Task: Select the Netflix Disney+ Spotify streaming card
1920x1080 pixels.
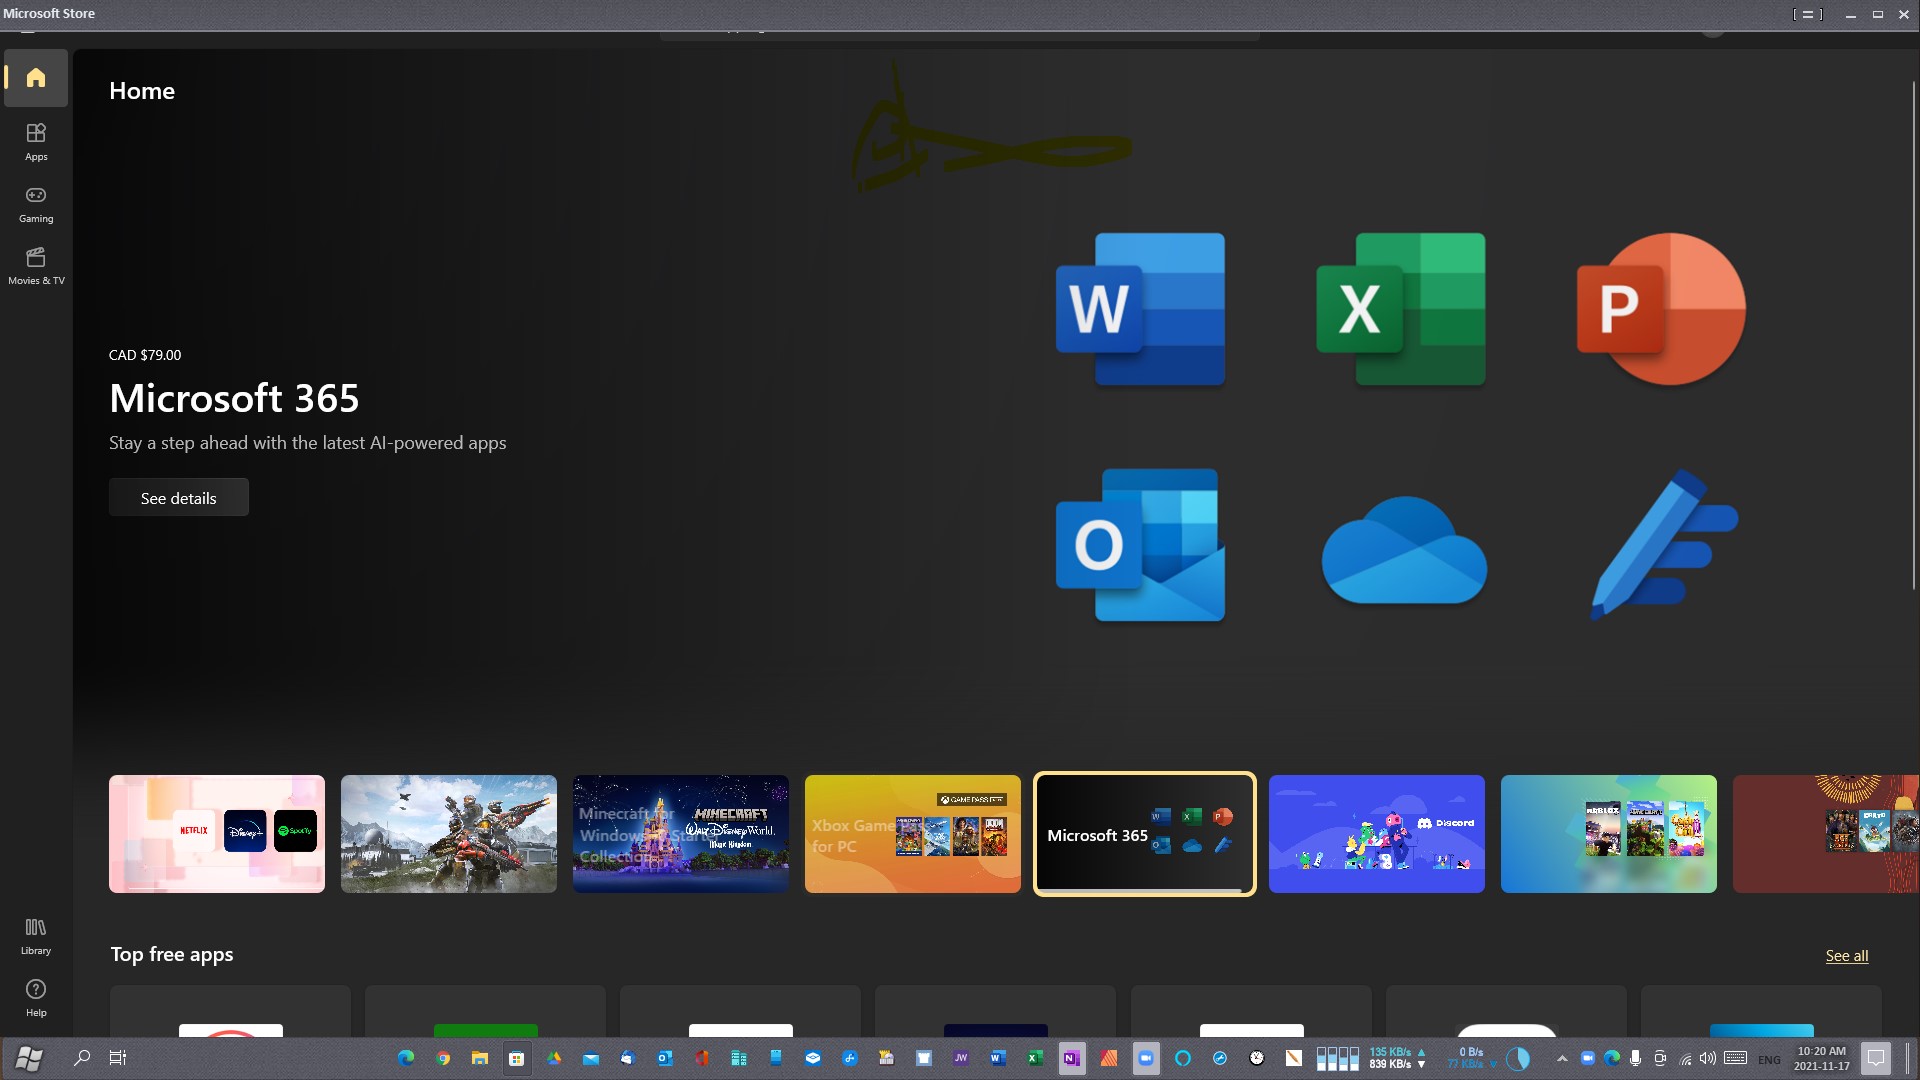Action: click(217, 834)
